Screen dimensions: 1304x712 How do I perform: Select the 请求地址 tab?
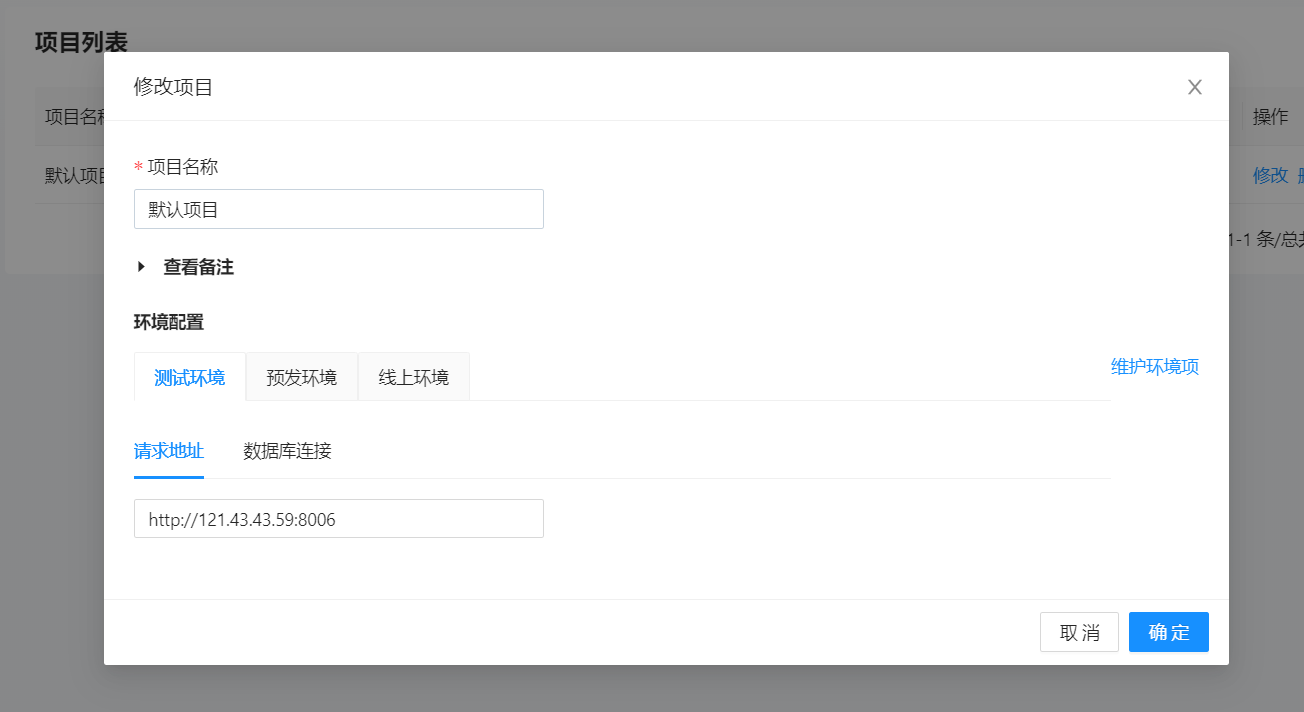pyautogui.click(x=168, y=451)
